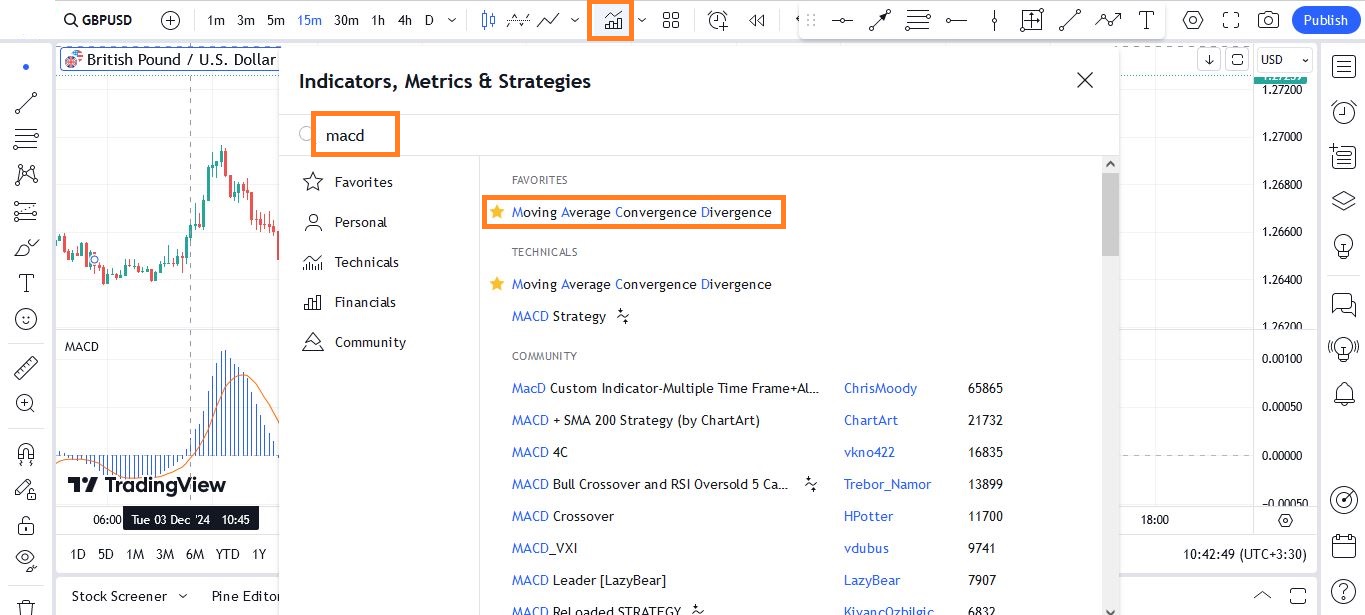The width and height of the screenshot is (1365, 615).
Task: Toggle favorite star on Technicals MACD entry
Action: point(497,284)
